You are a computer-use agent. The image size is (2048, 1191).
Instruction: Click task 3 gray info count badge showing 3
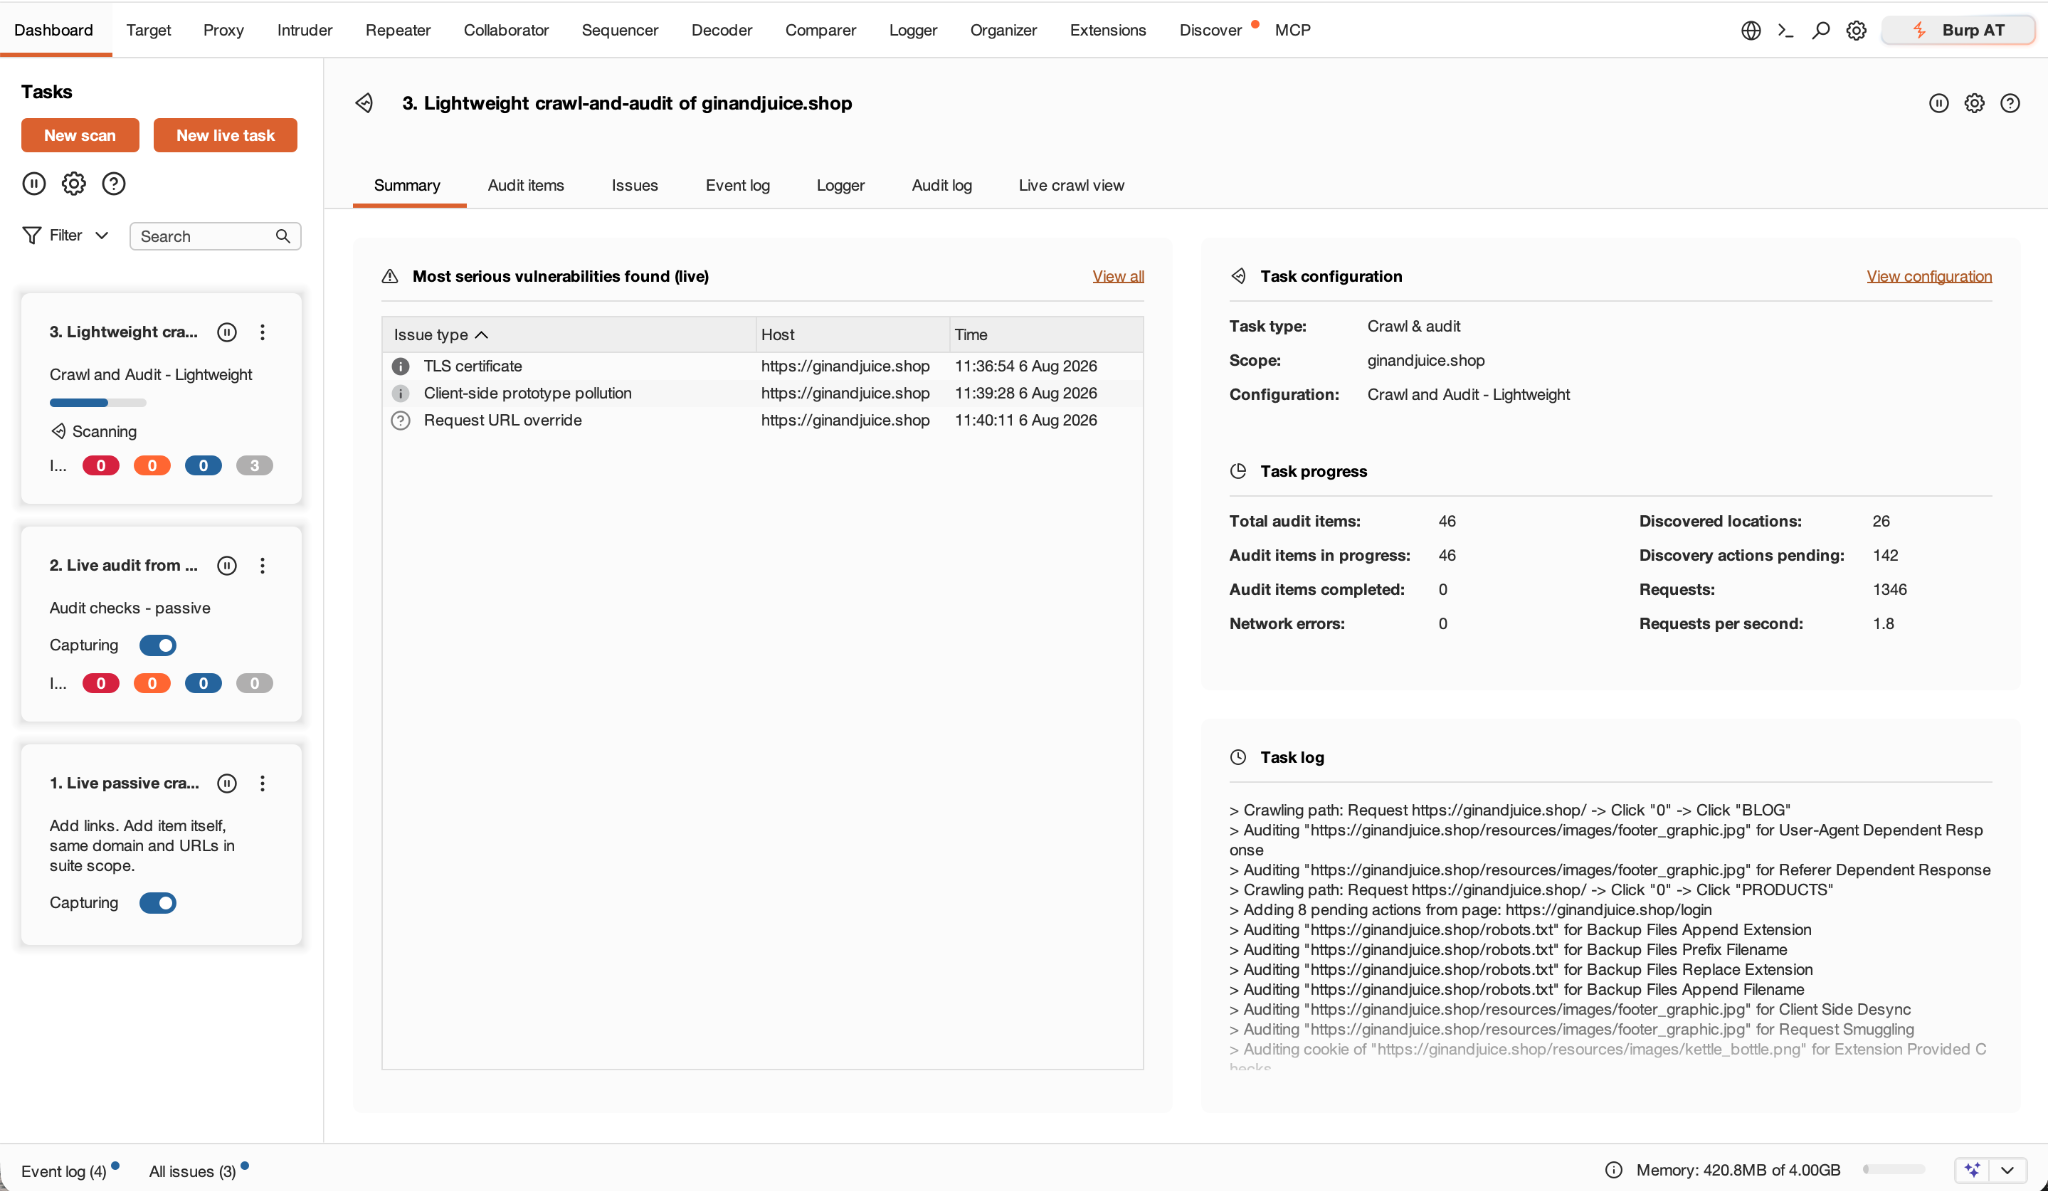[x=255, y=466]
